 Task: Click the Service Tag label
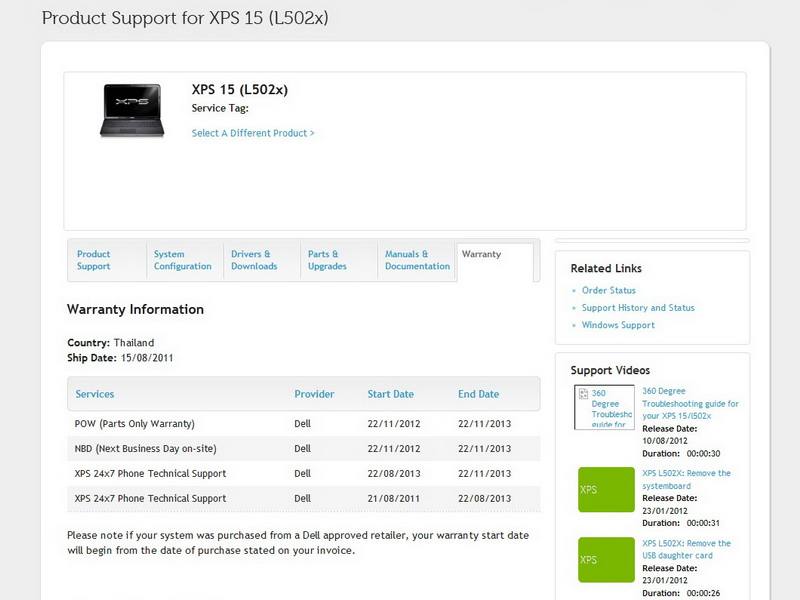[220, 108]
